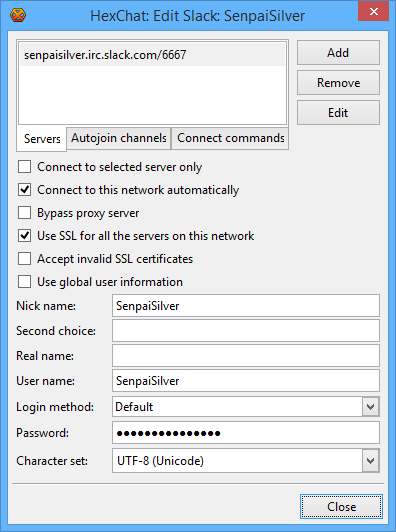Click the Close button
The width and height of the screenshot is (396, 532).
click(341, 507)
